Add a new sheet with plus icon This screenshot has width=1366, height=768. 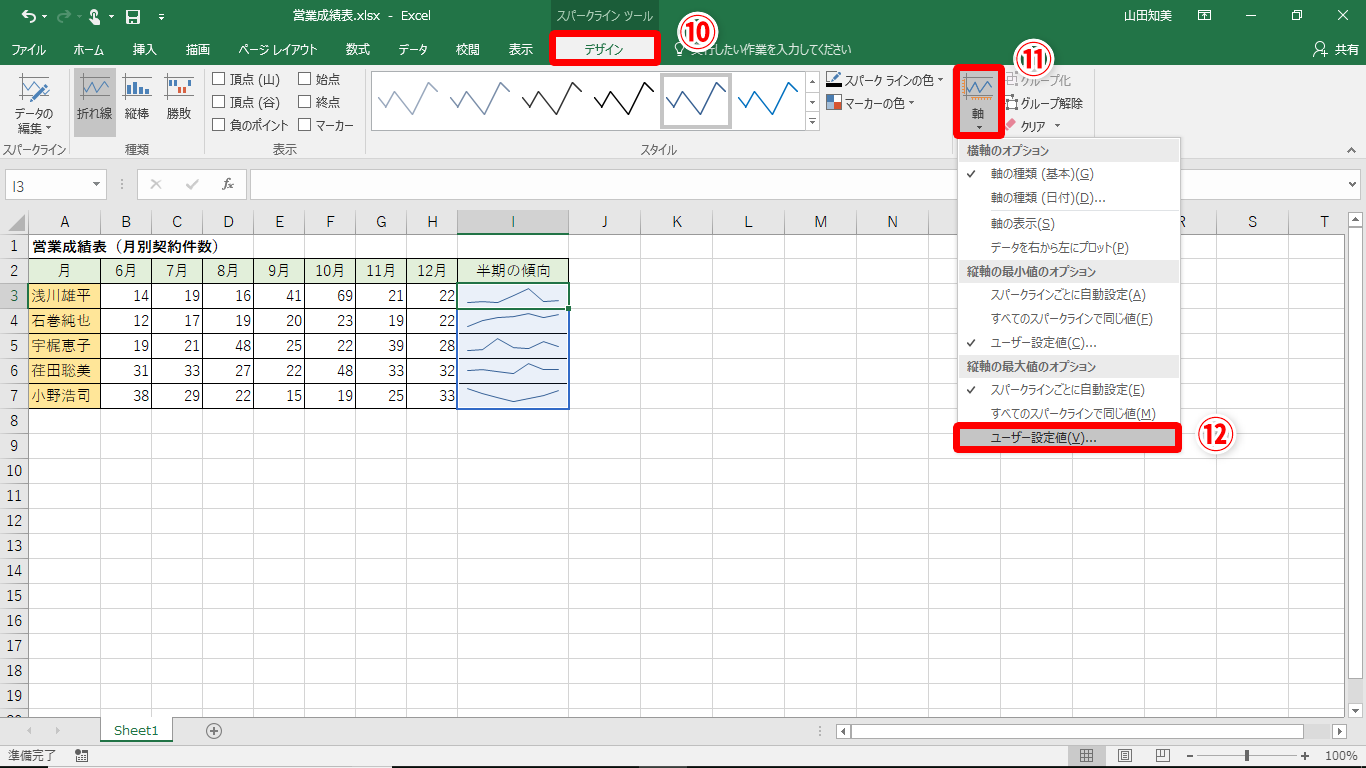214,731
